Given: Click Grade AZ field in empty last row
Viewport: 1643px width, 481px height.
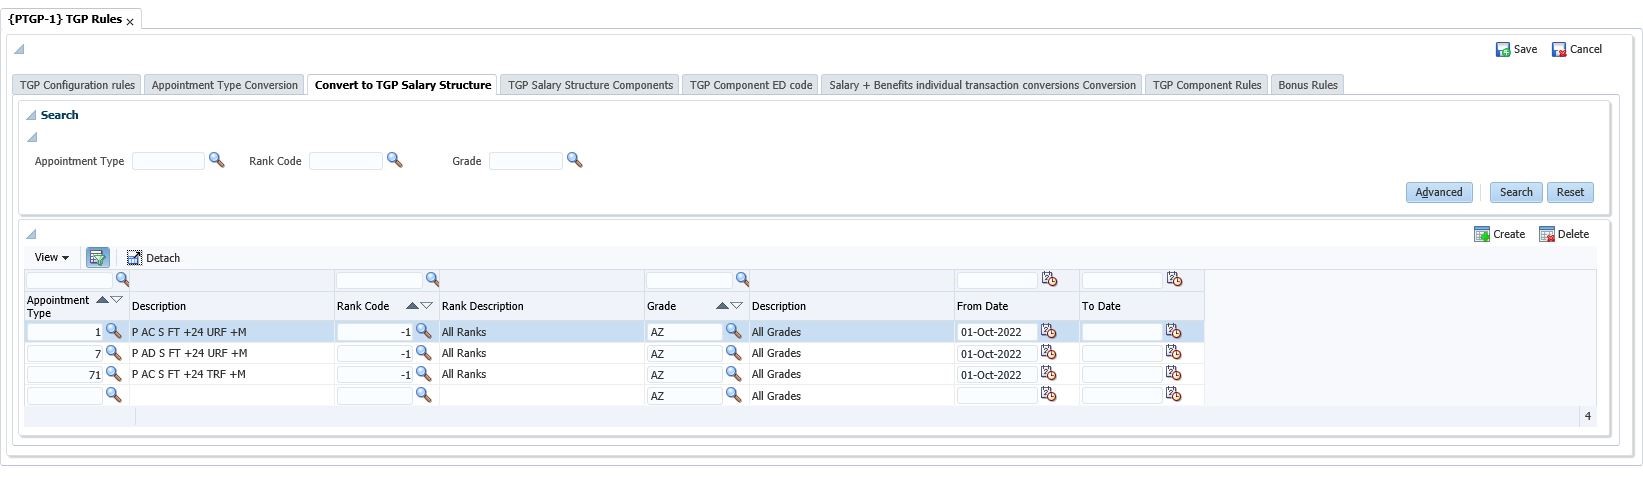Looking at the screenshot, I should 684,396.
